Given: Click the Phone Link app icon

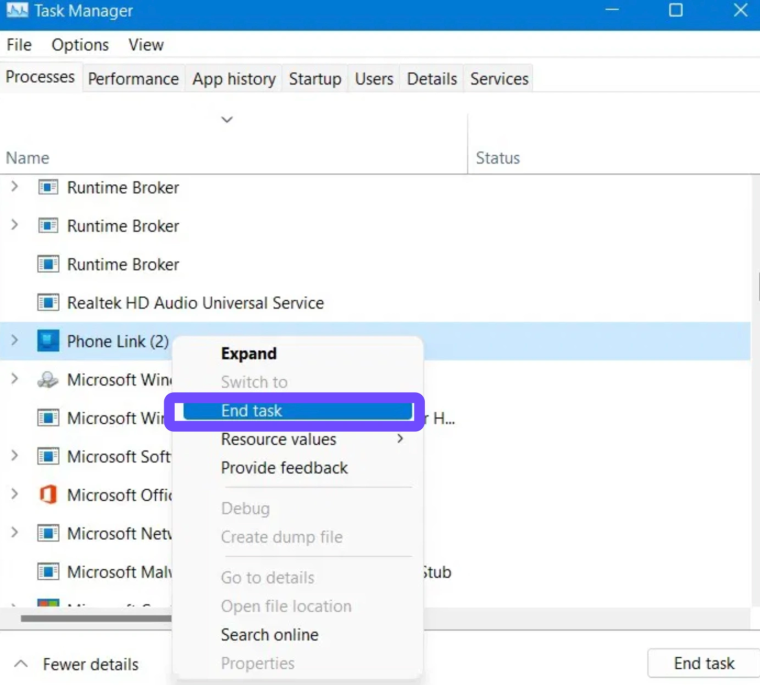Looking at the screenshot, I should pyautogui.click(x=48, y=341).
